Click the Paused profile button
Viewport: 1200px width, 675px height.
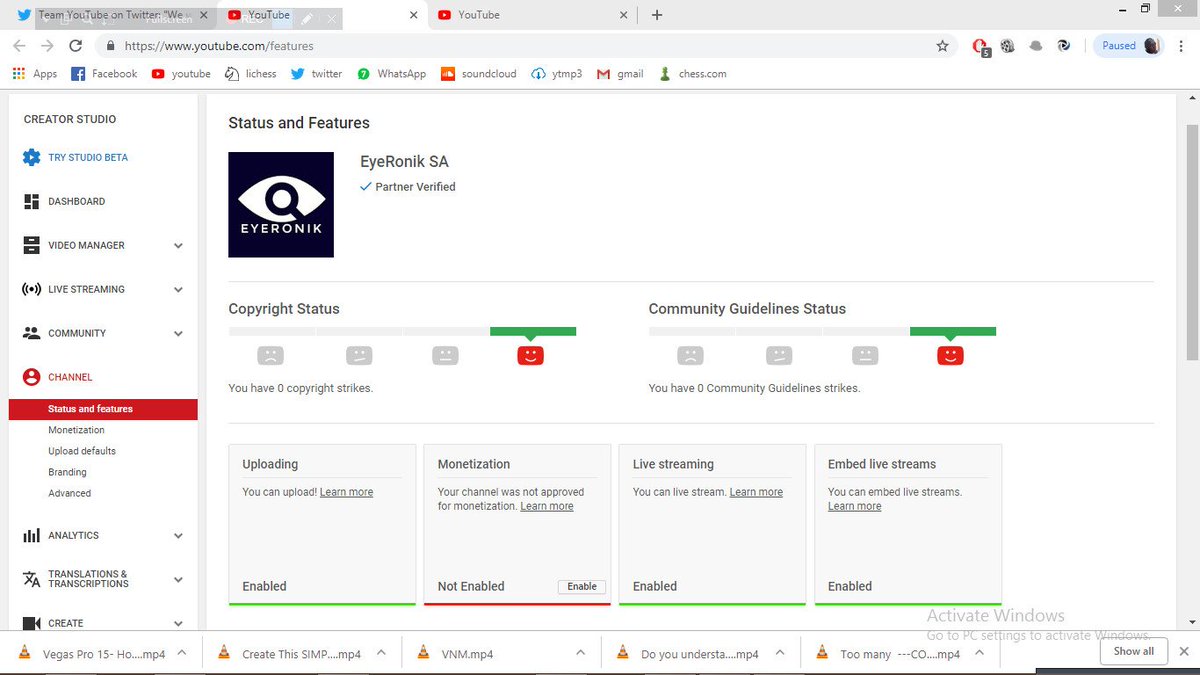tap(1130, 46)
